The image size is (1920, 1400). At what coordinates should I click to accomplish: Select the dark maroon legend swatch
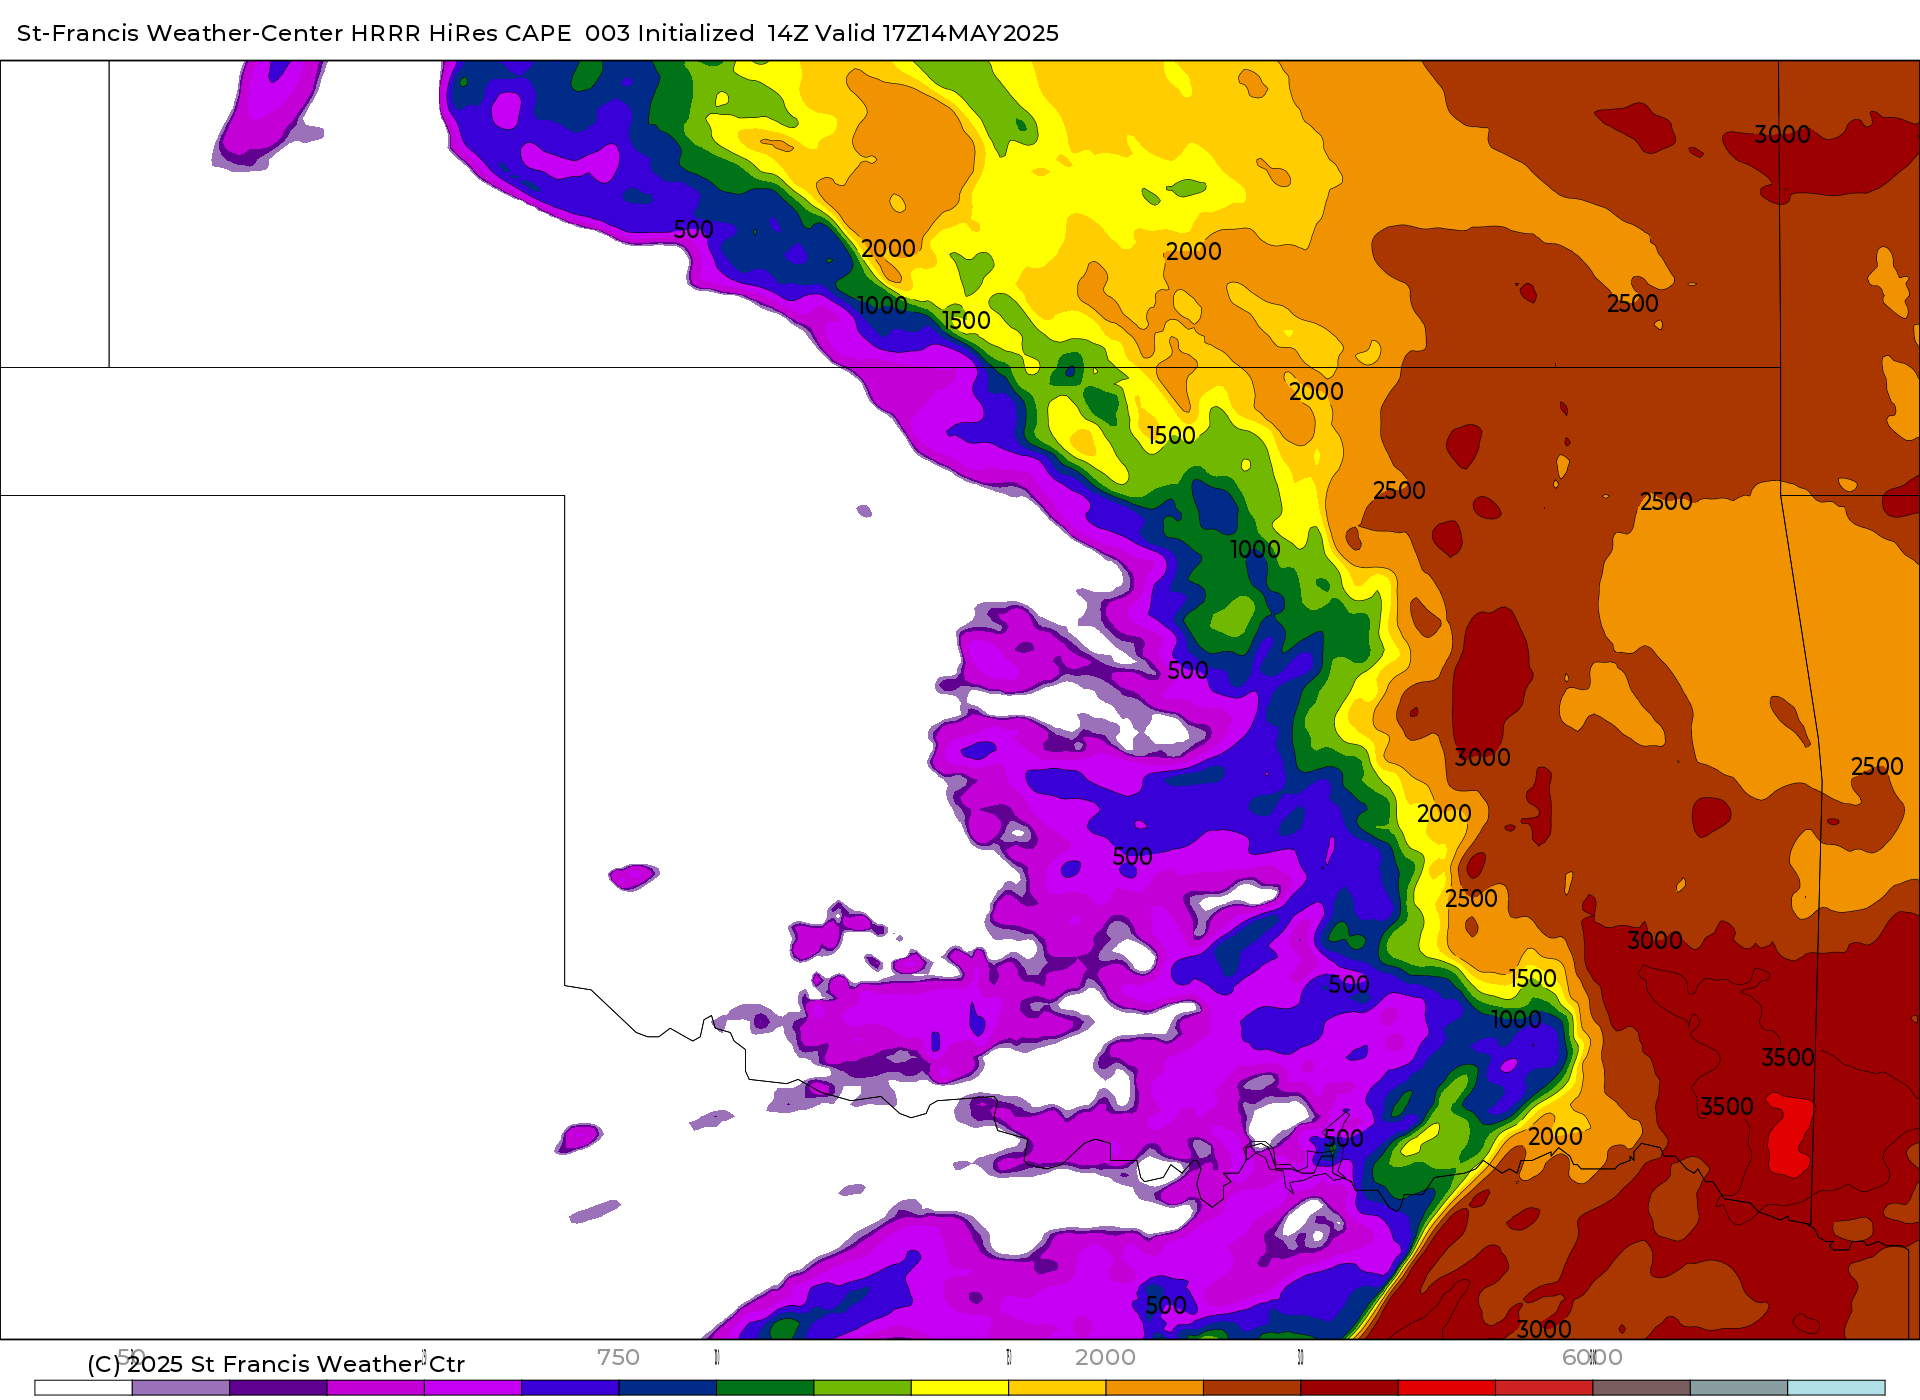coord(1349,1387)
